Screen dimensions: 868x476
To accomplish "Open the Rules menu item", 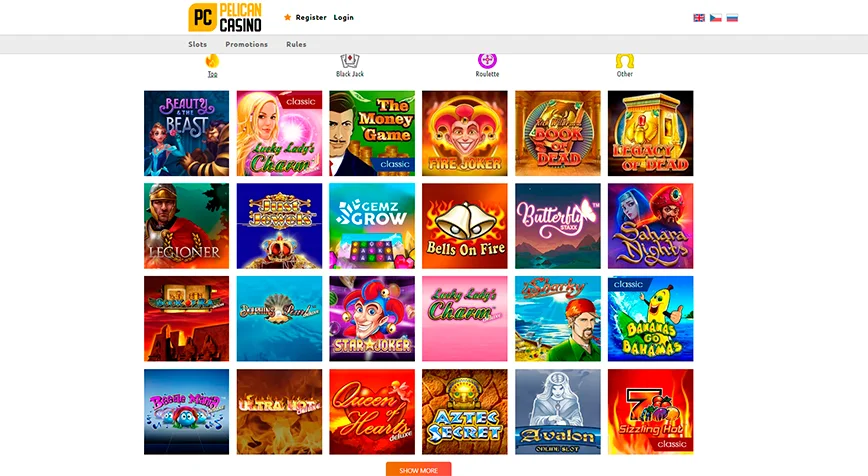I will tap(296, 44).
